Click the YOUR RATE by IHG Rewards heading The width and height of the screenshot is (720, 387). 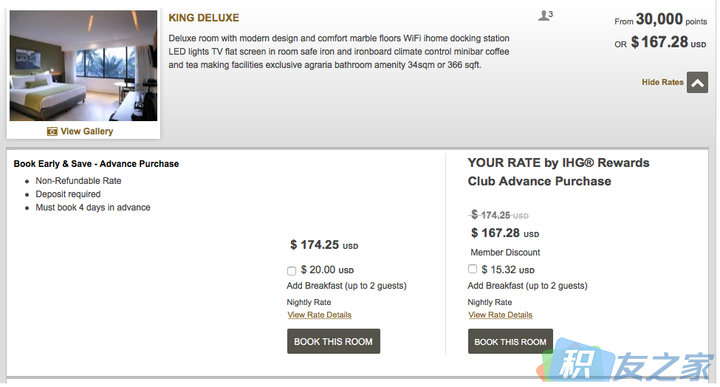point(558,172)
